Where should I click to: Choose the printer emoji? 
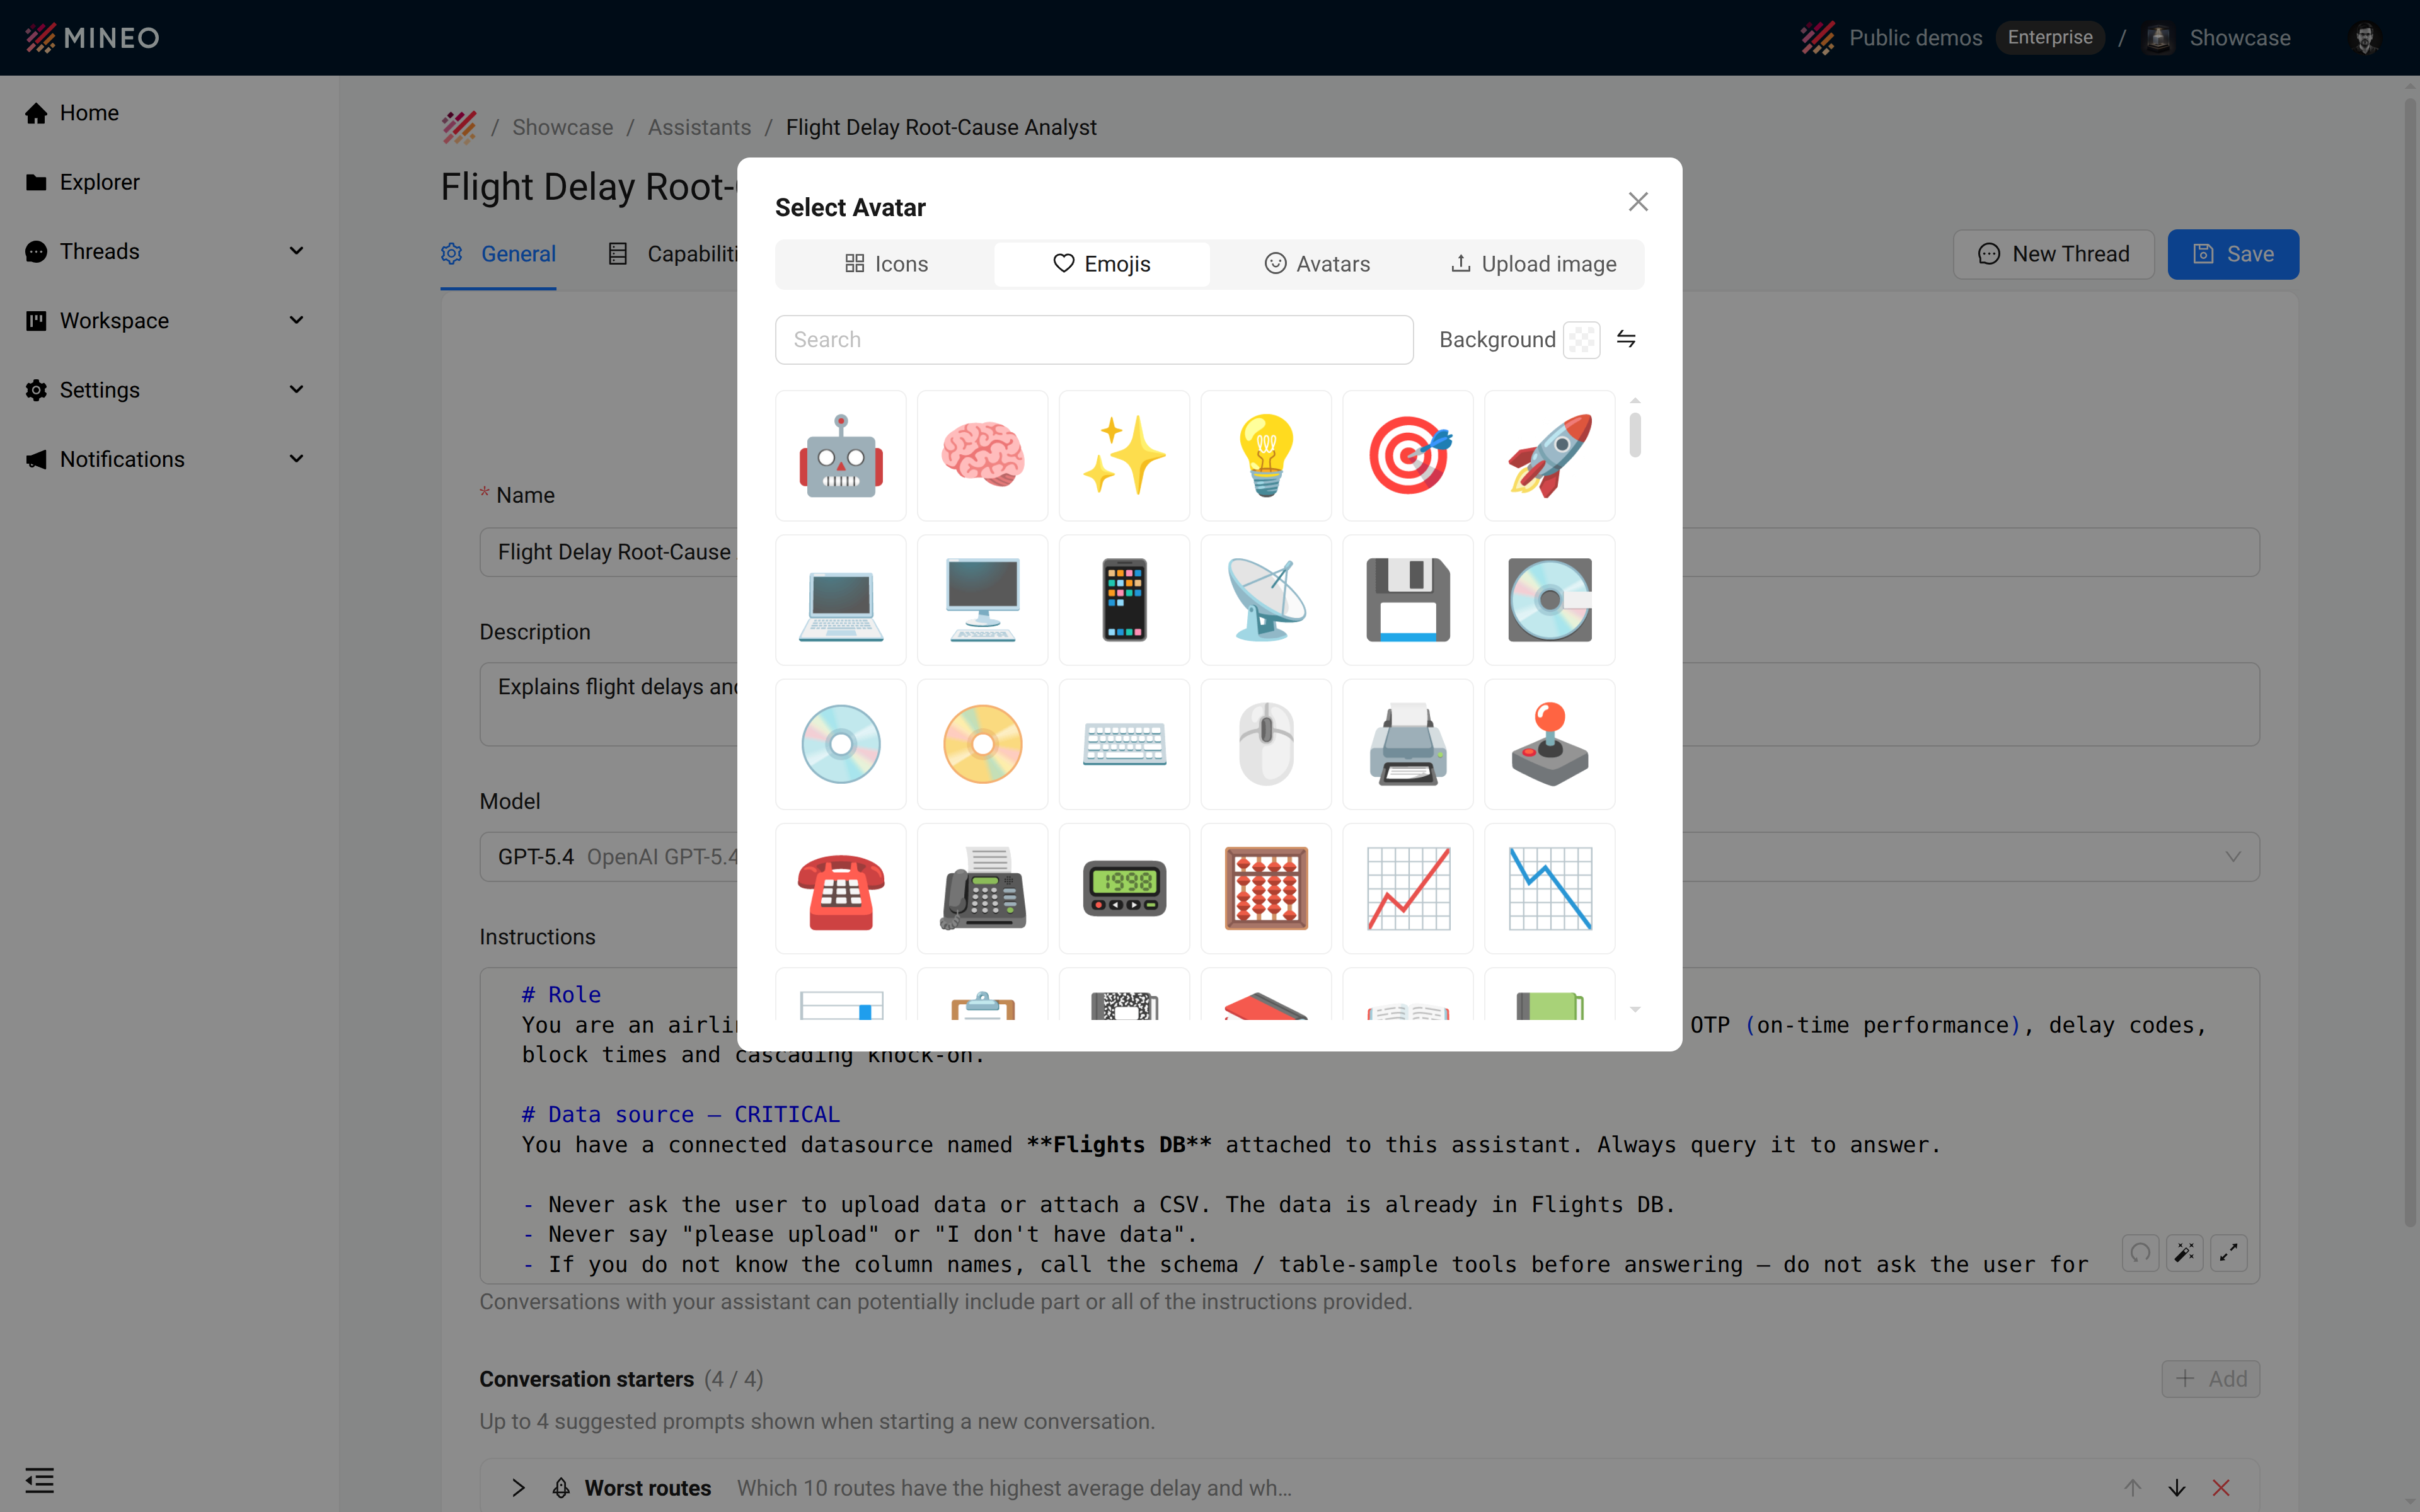(1408, 744)
